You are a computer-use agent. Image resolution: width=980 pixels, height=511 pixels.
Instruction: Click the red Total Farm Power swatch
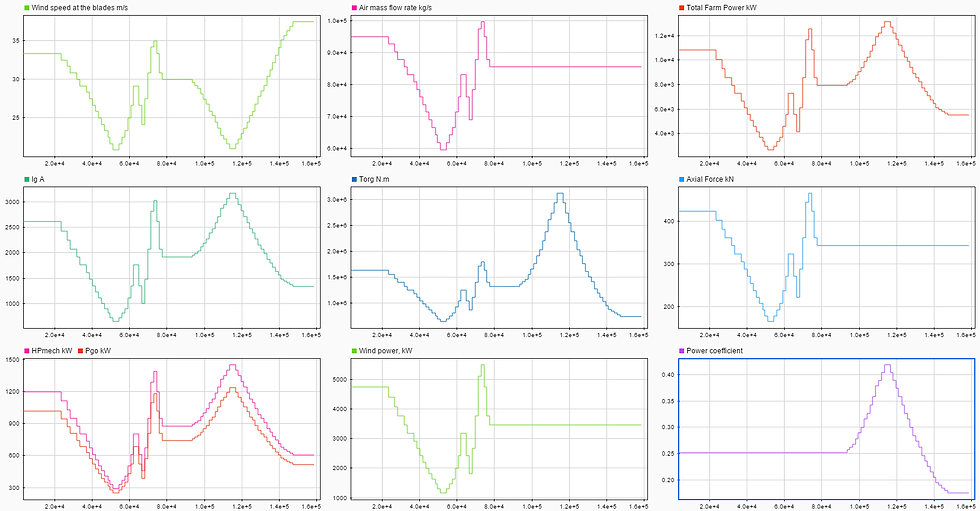(x=682, y=8)
